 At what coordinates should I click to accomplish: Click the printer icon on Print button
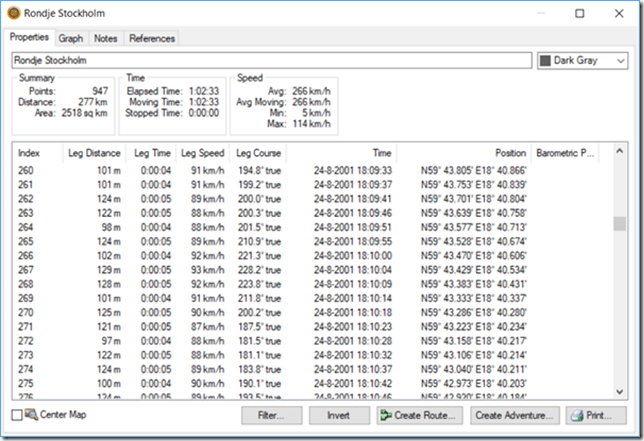(x=577, y=415)
